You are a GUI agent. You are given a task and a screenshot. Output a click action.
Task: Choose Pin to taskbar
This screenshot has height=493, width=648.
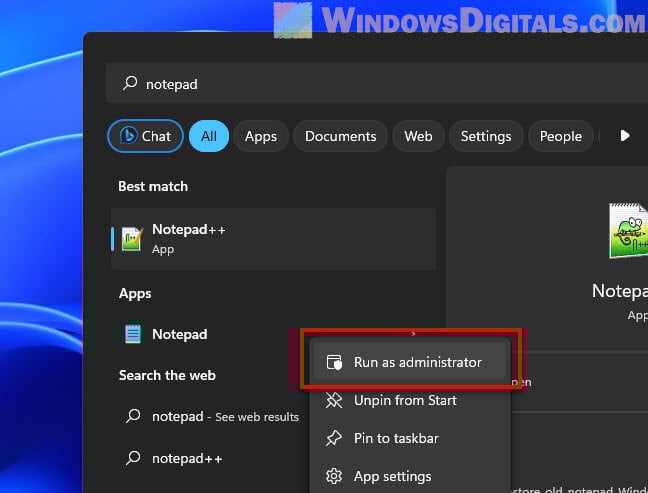410,438
